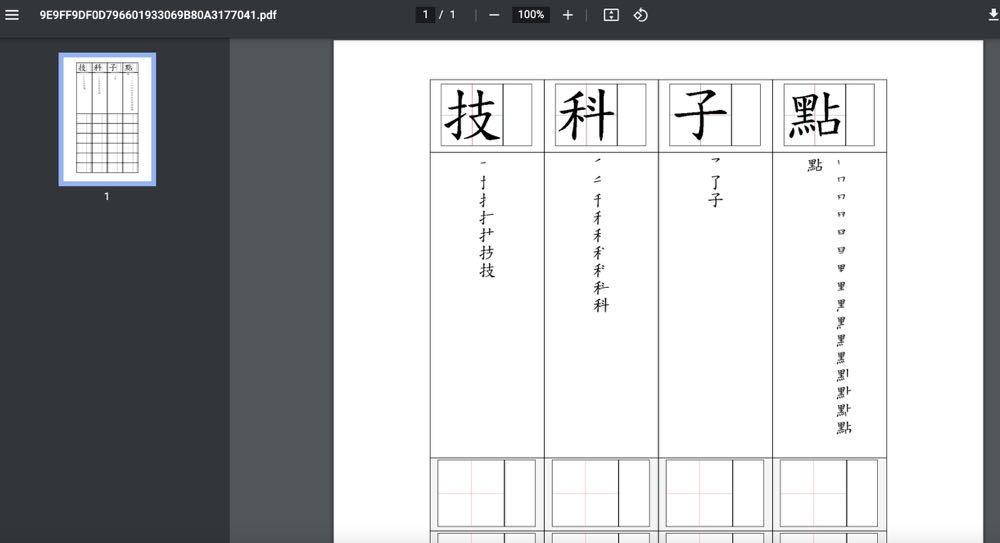Click the large 技 character box
Image resolution: width=1000 pixels, height=543 pixels.
click(x=473, y=115)
